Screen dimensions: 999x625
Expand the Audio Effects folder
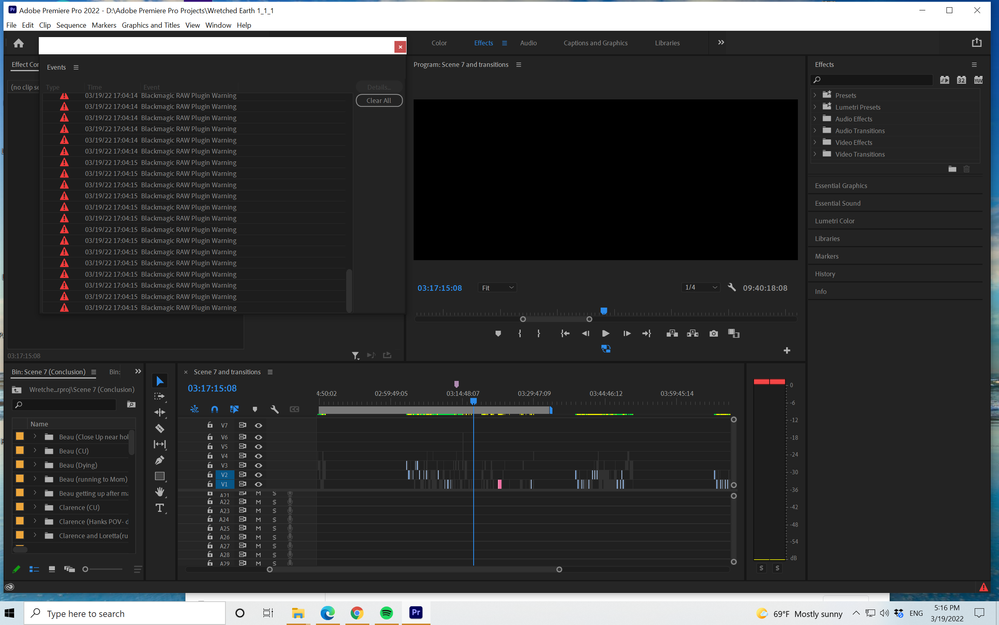[815, 119]
